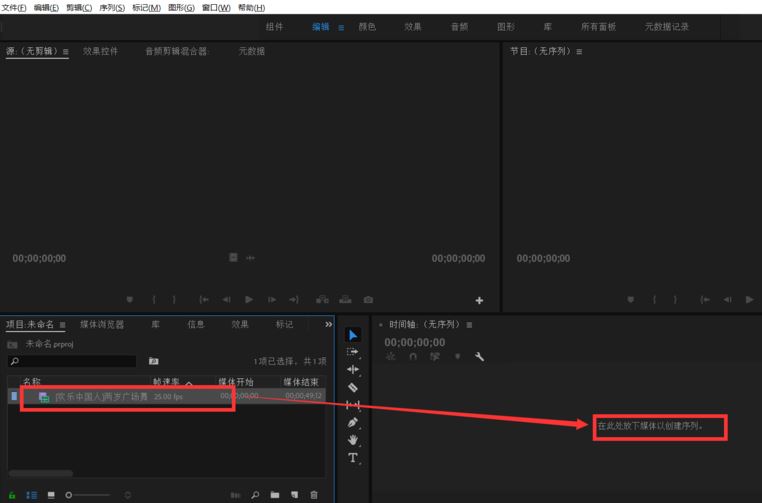Toggle Linked Selection in timeline

click(434, 357)
